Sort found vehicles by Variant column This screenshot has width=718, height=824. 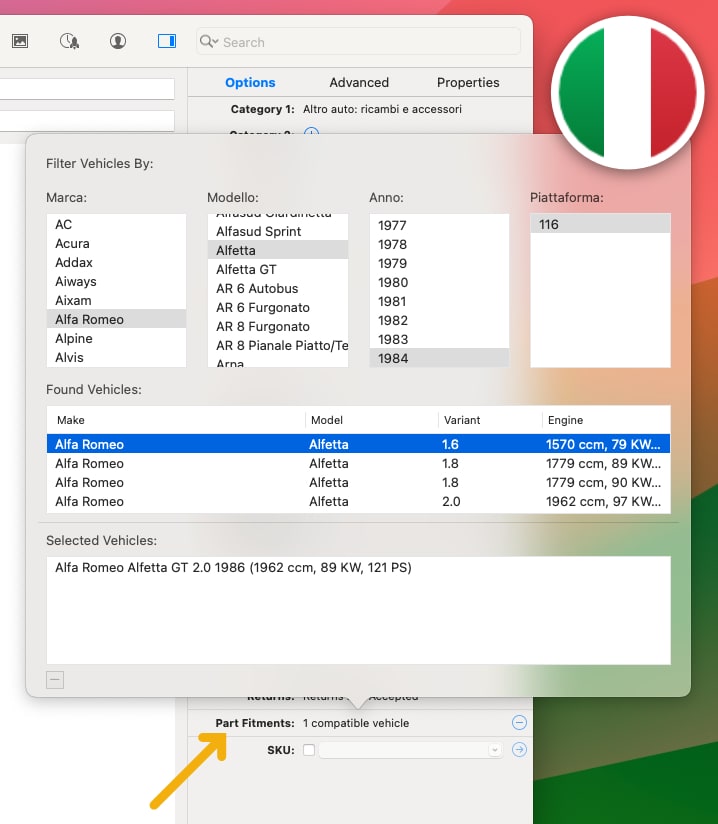(x=490, y=420)
